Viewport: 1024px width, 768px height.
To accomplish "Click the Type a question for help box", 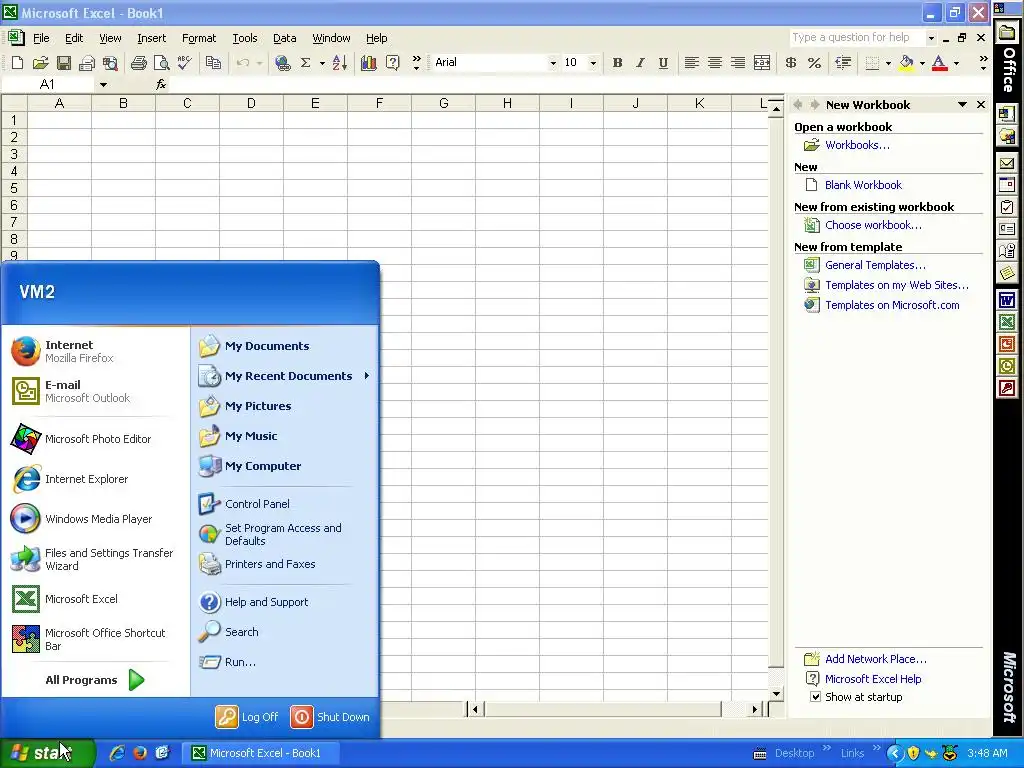I will pos(857,37).
